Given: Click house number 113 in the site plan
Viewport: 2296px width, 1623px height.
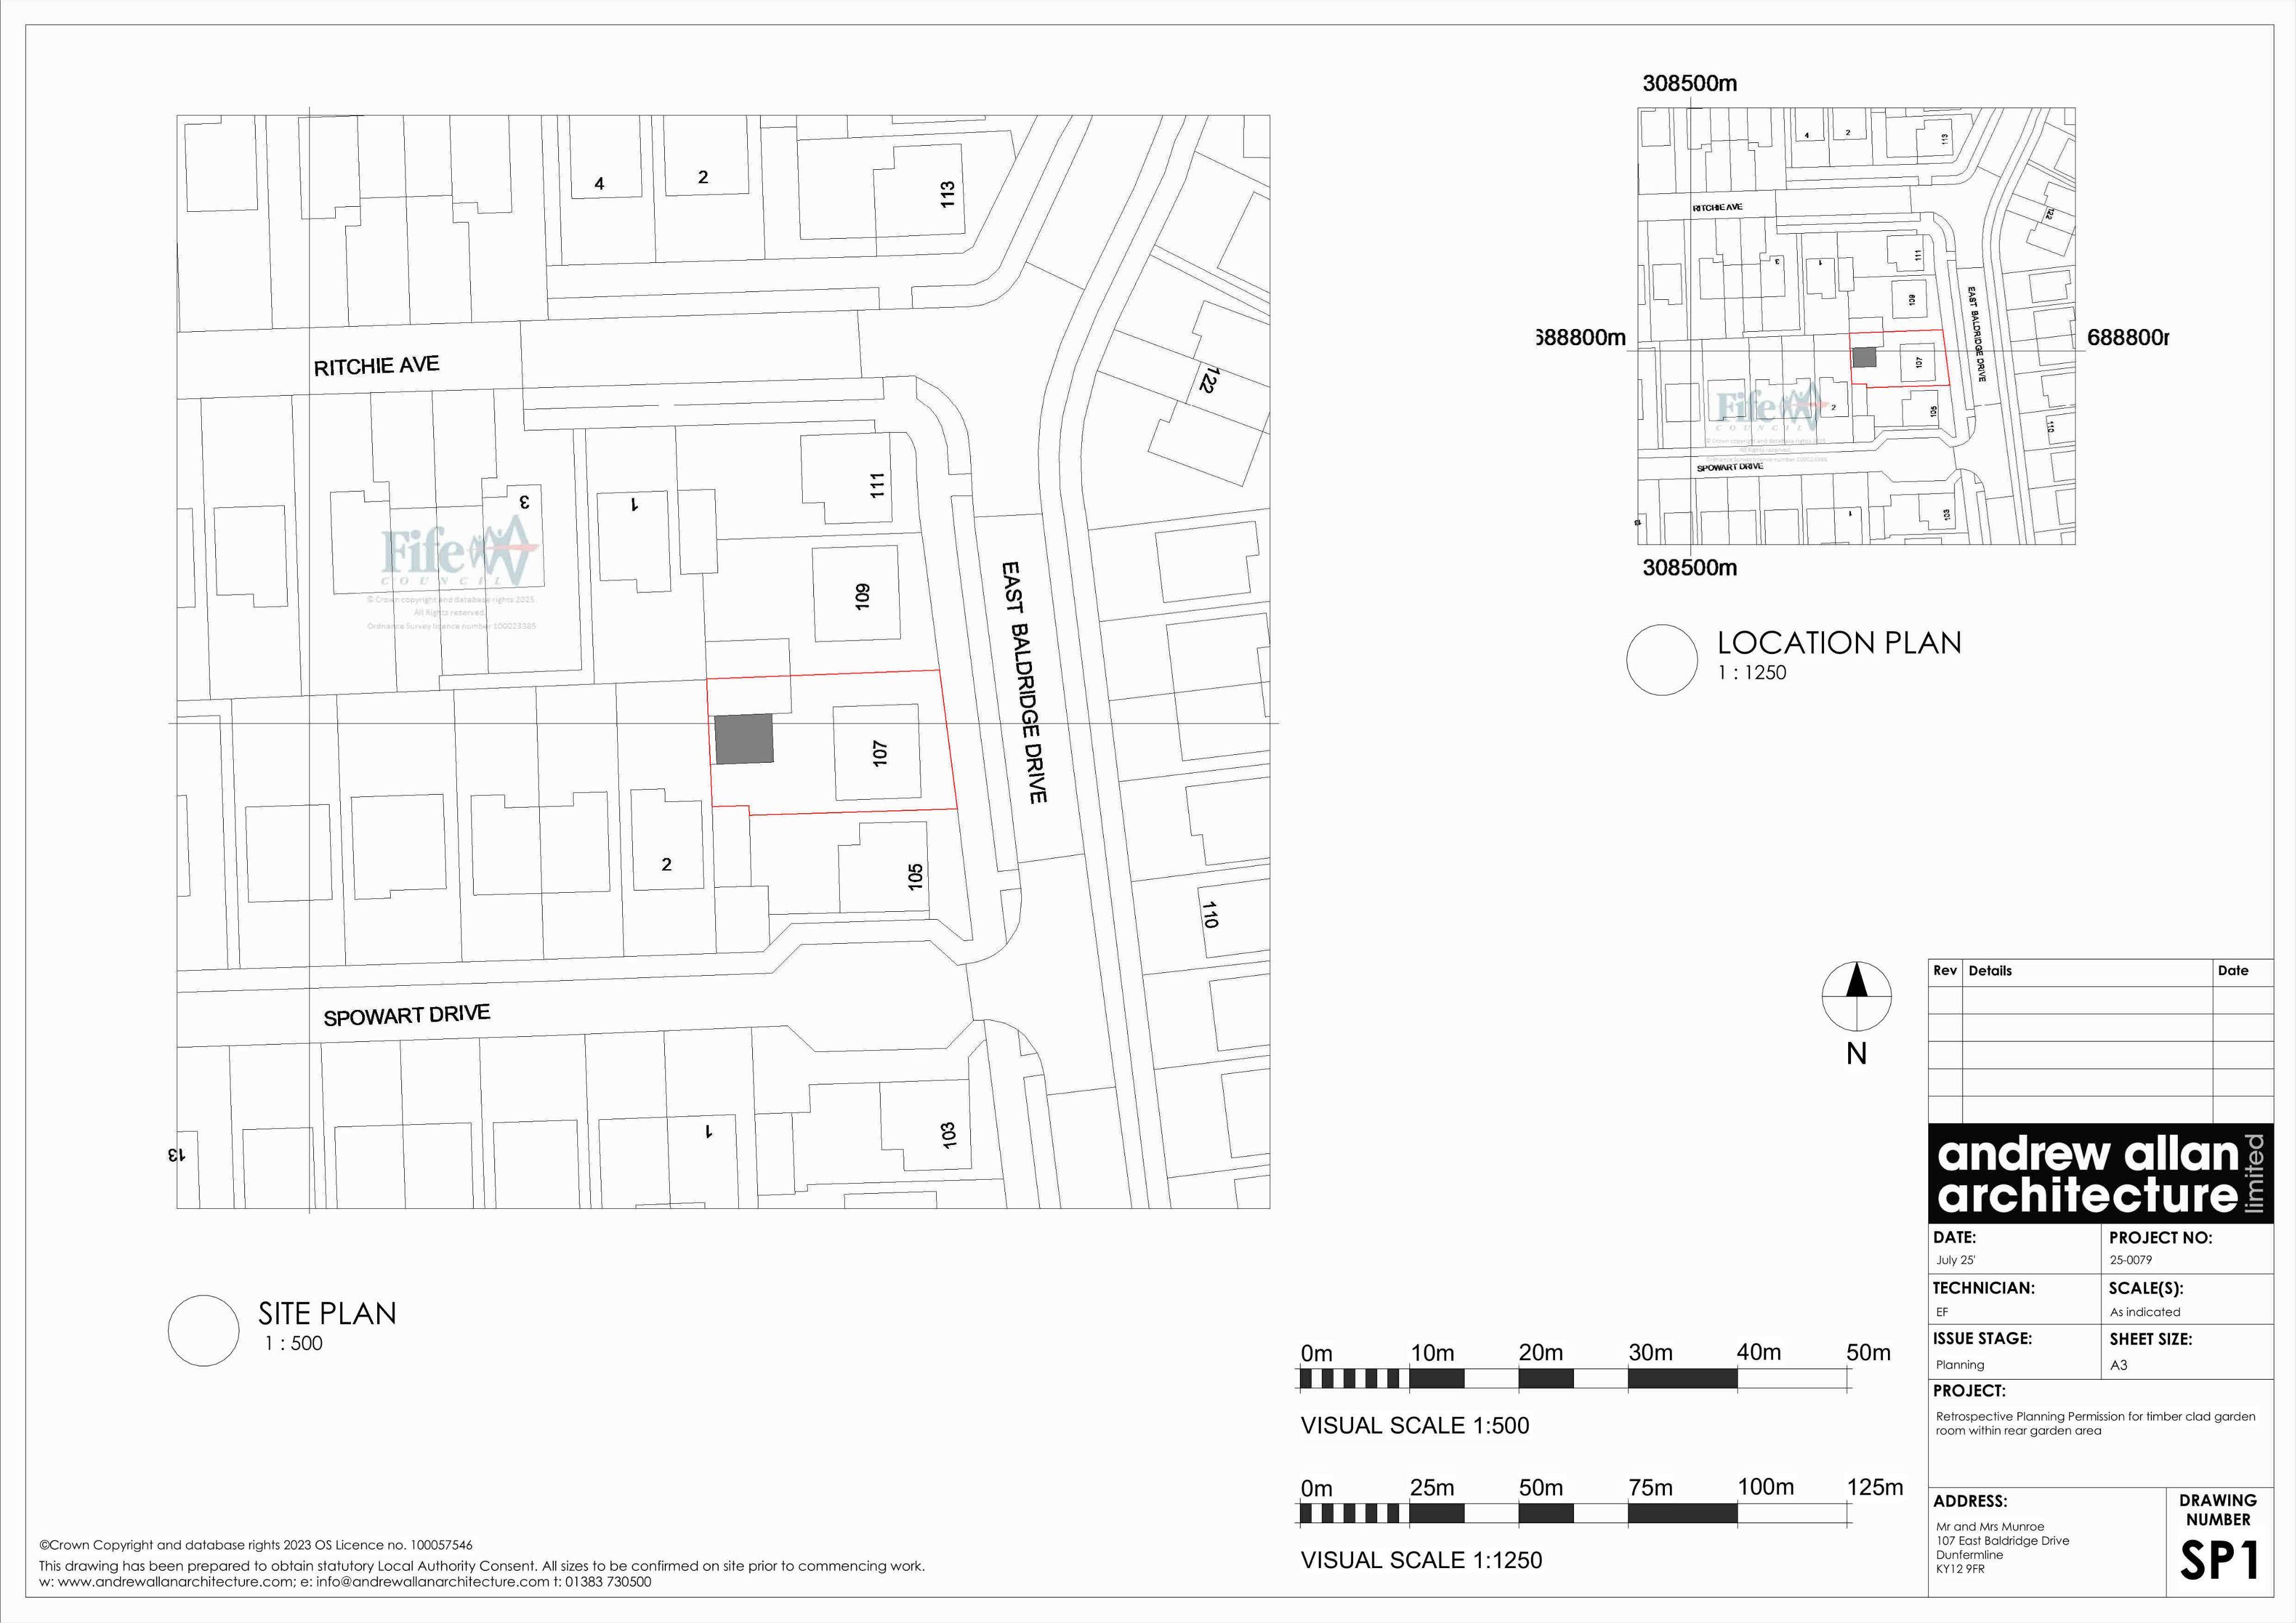Looking at the screenshot, I should coord(947,194).
